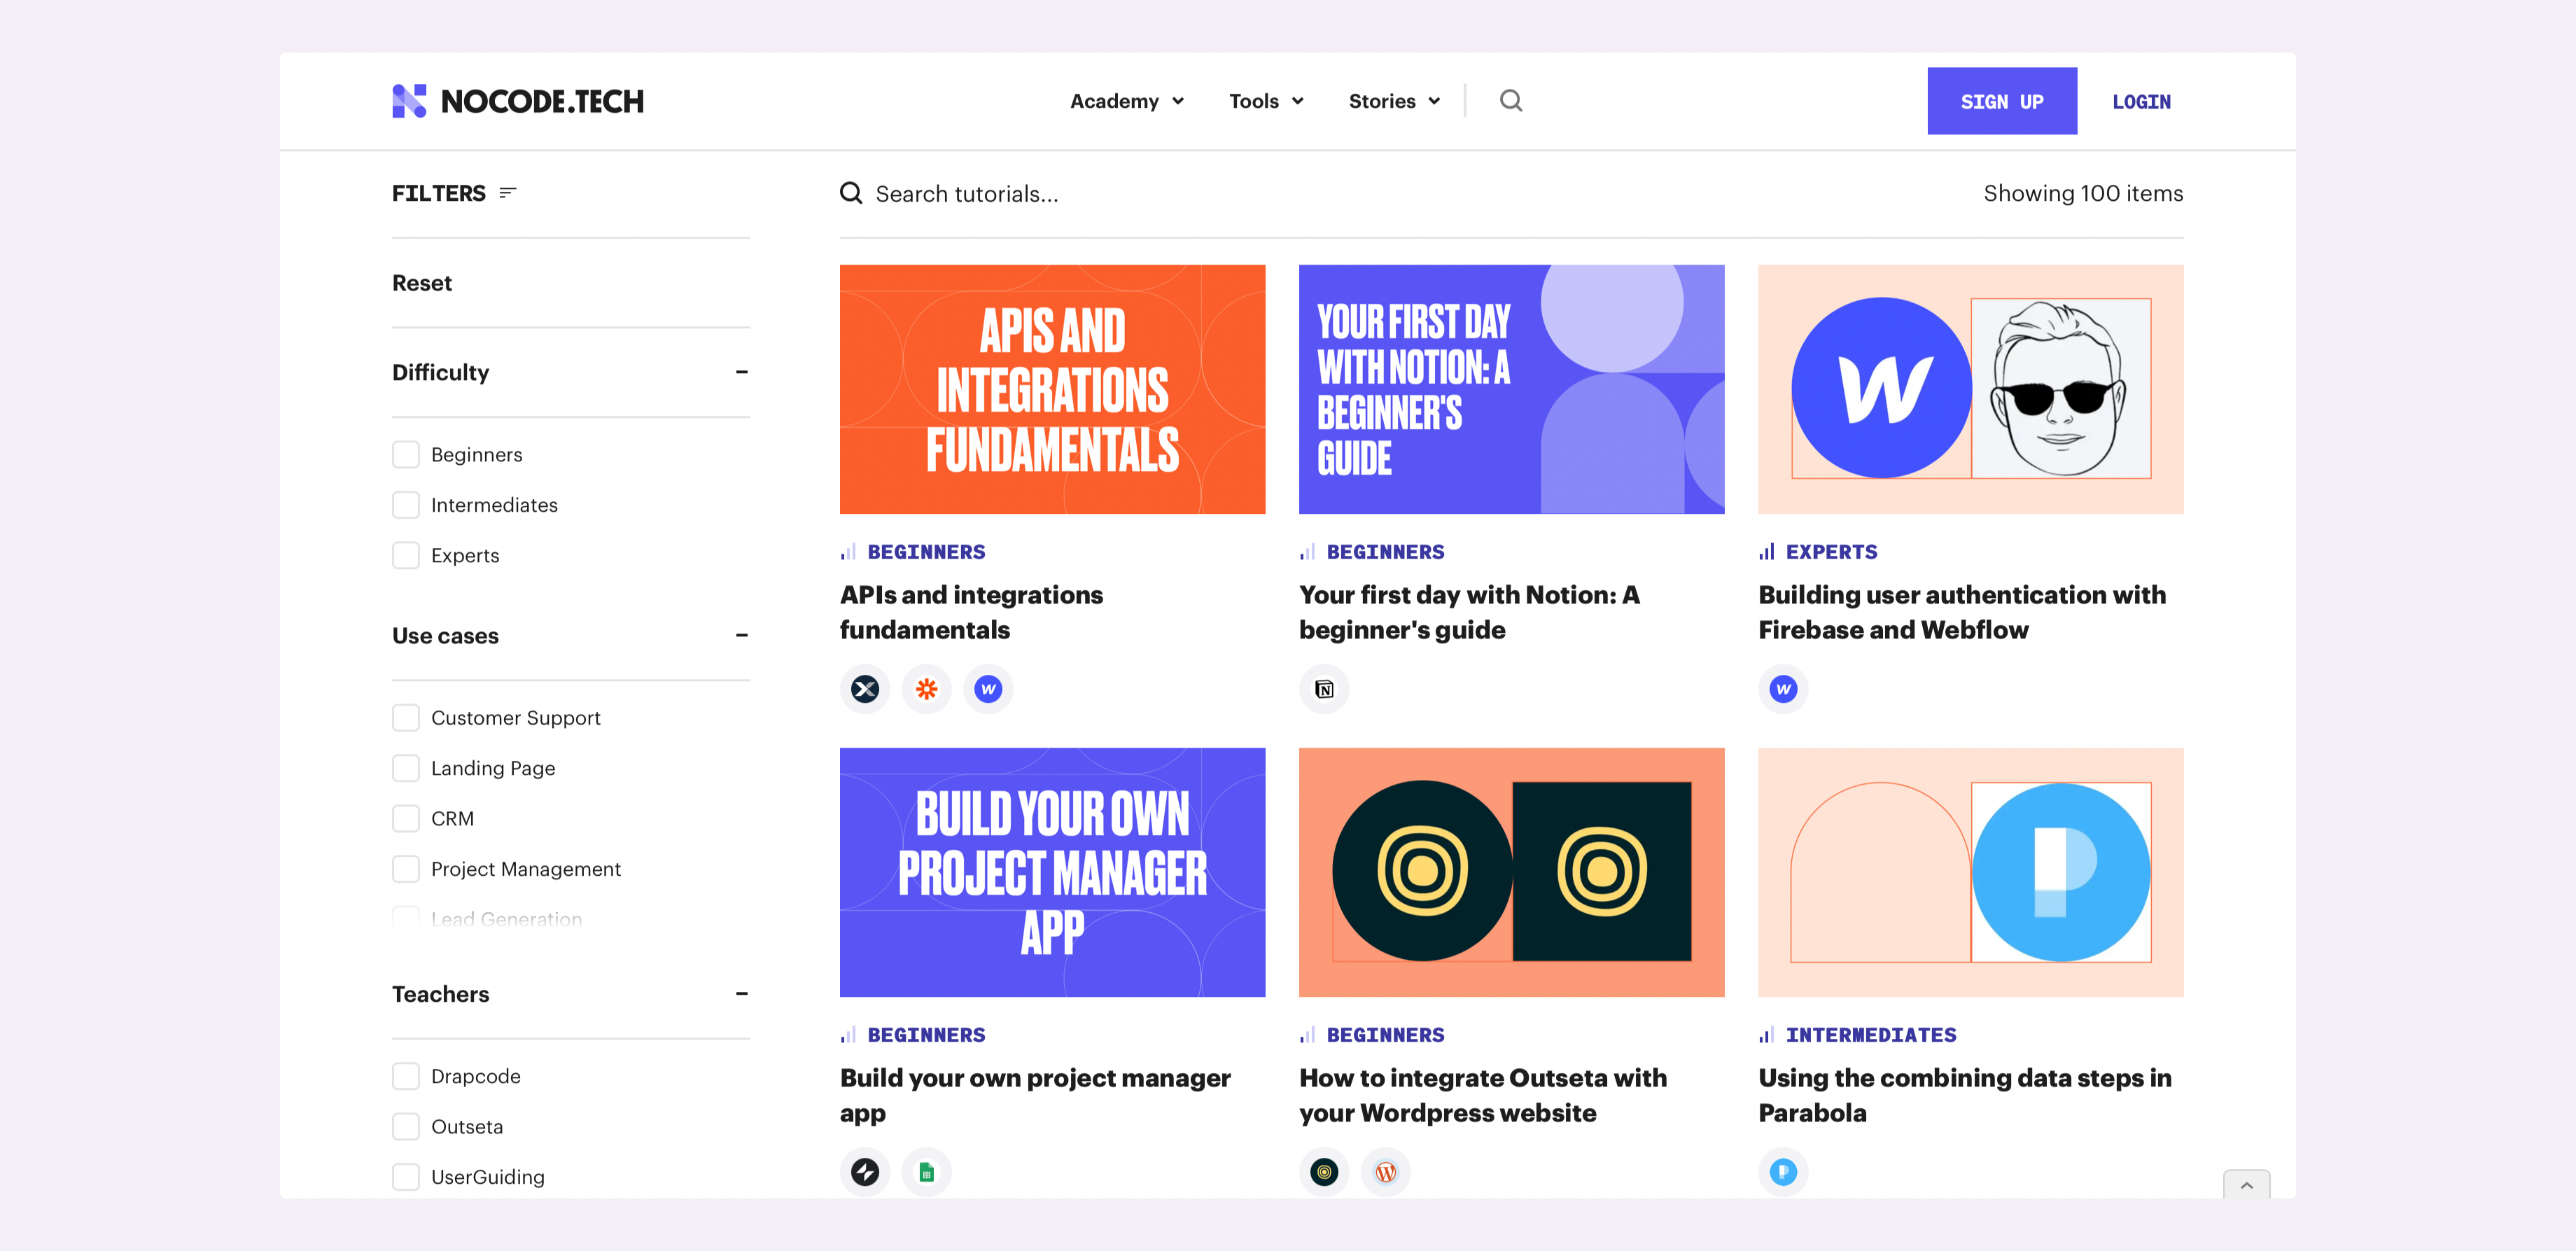Open the Academy dropdown menu
Screen dimensions: 2576x1251
point(1127,101)
